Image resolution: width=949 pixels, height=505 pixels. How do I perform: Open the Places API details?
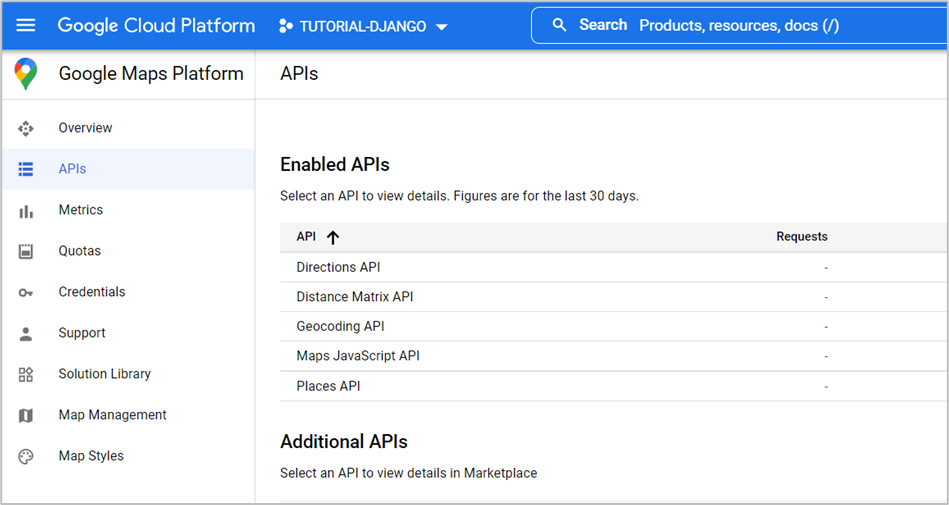[x=328, y=386]
